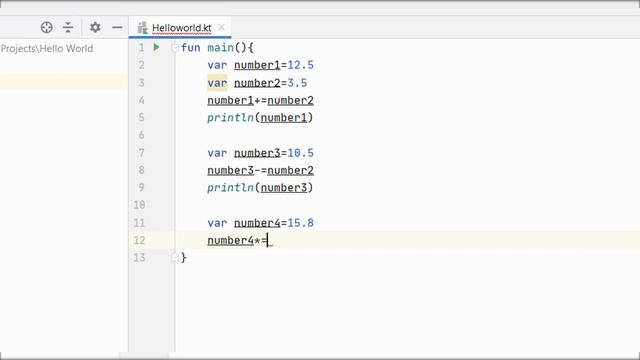Click line number 7 in gutter
The width and height of the screenshot is (640, 360).
coord(141,153)
